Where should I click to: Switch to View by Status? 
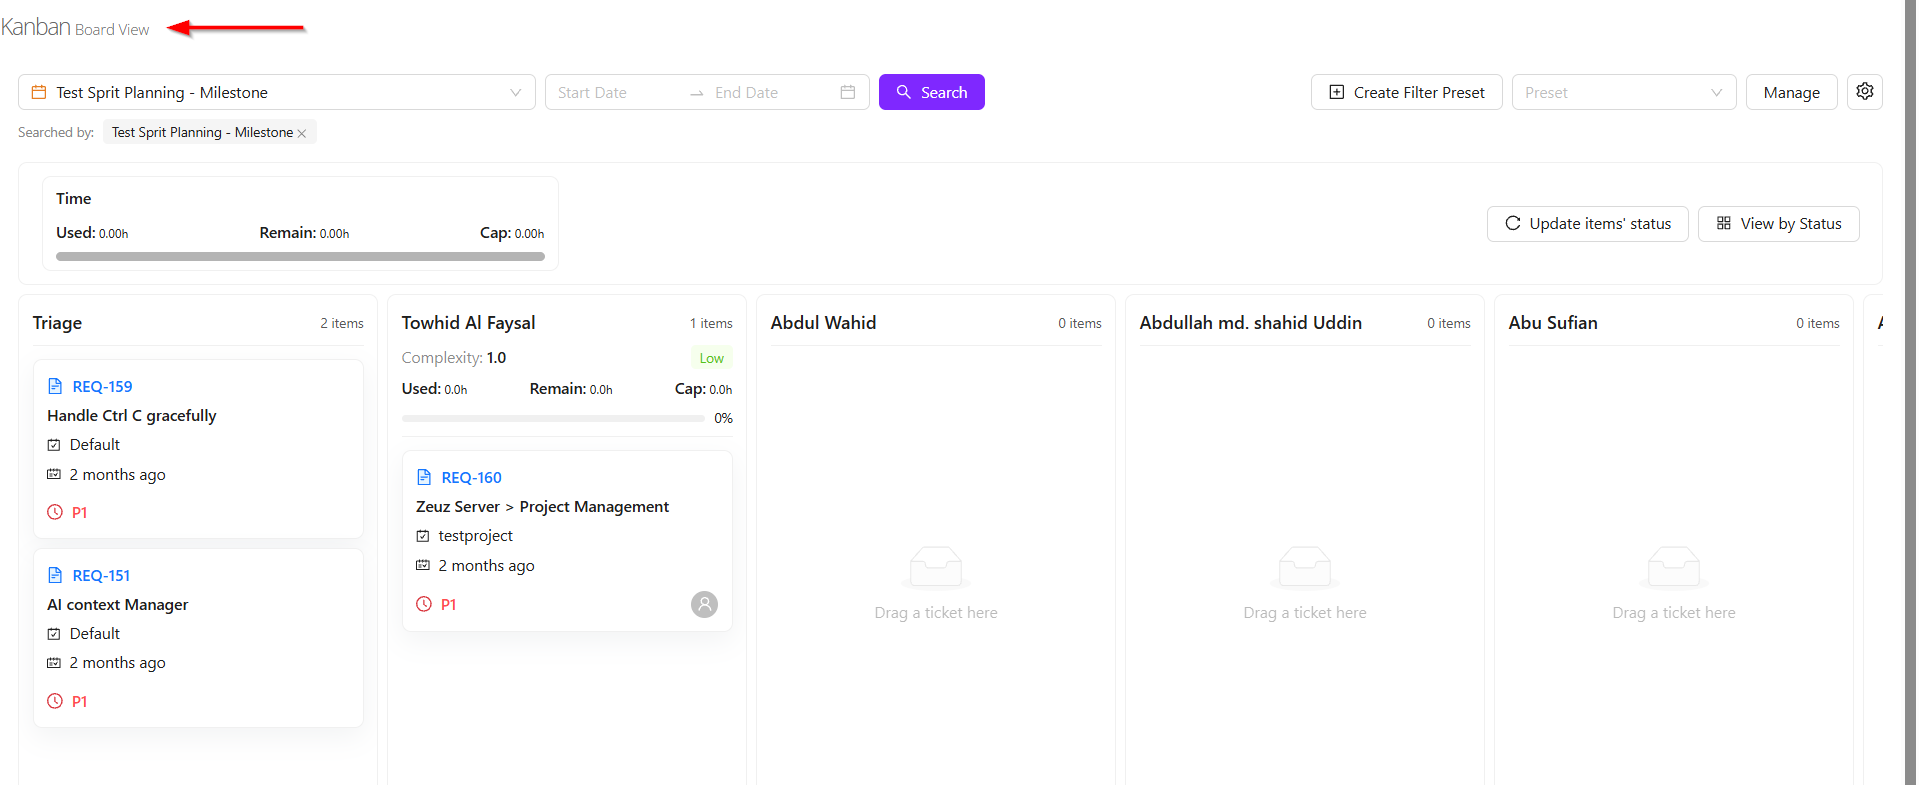(1778, 224)
